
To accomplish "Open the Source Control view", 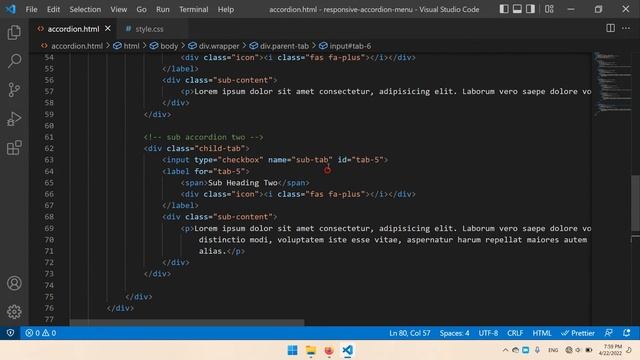I will pos(14,90).
